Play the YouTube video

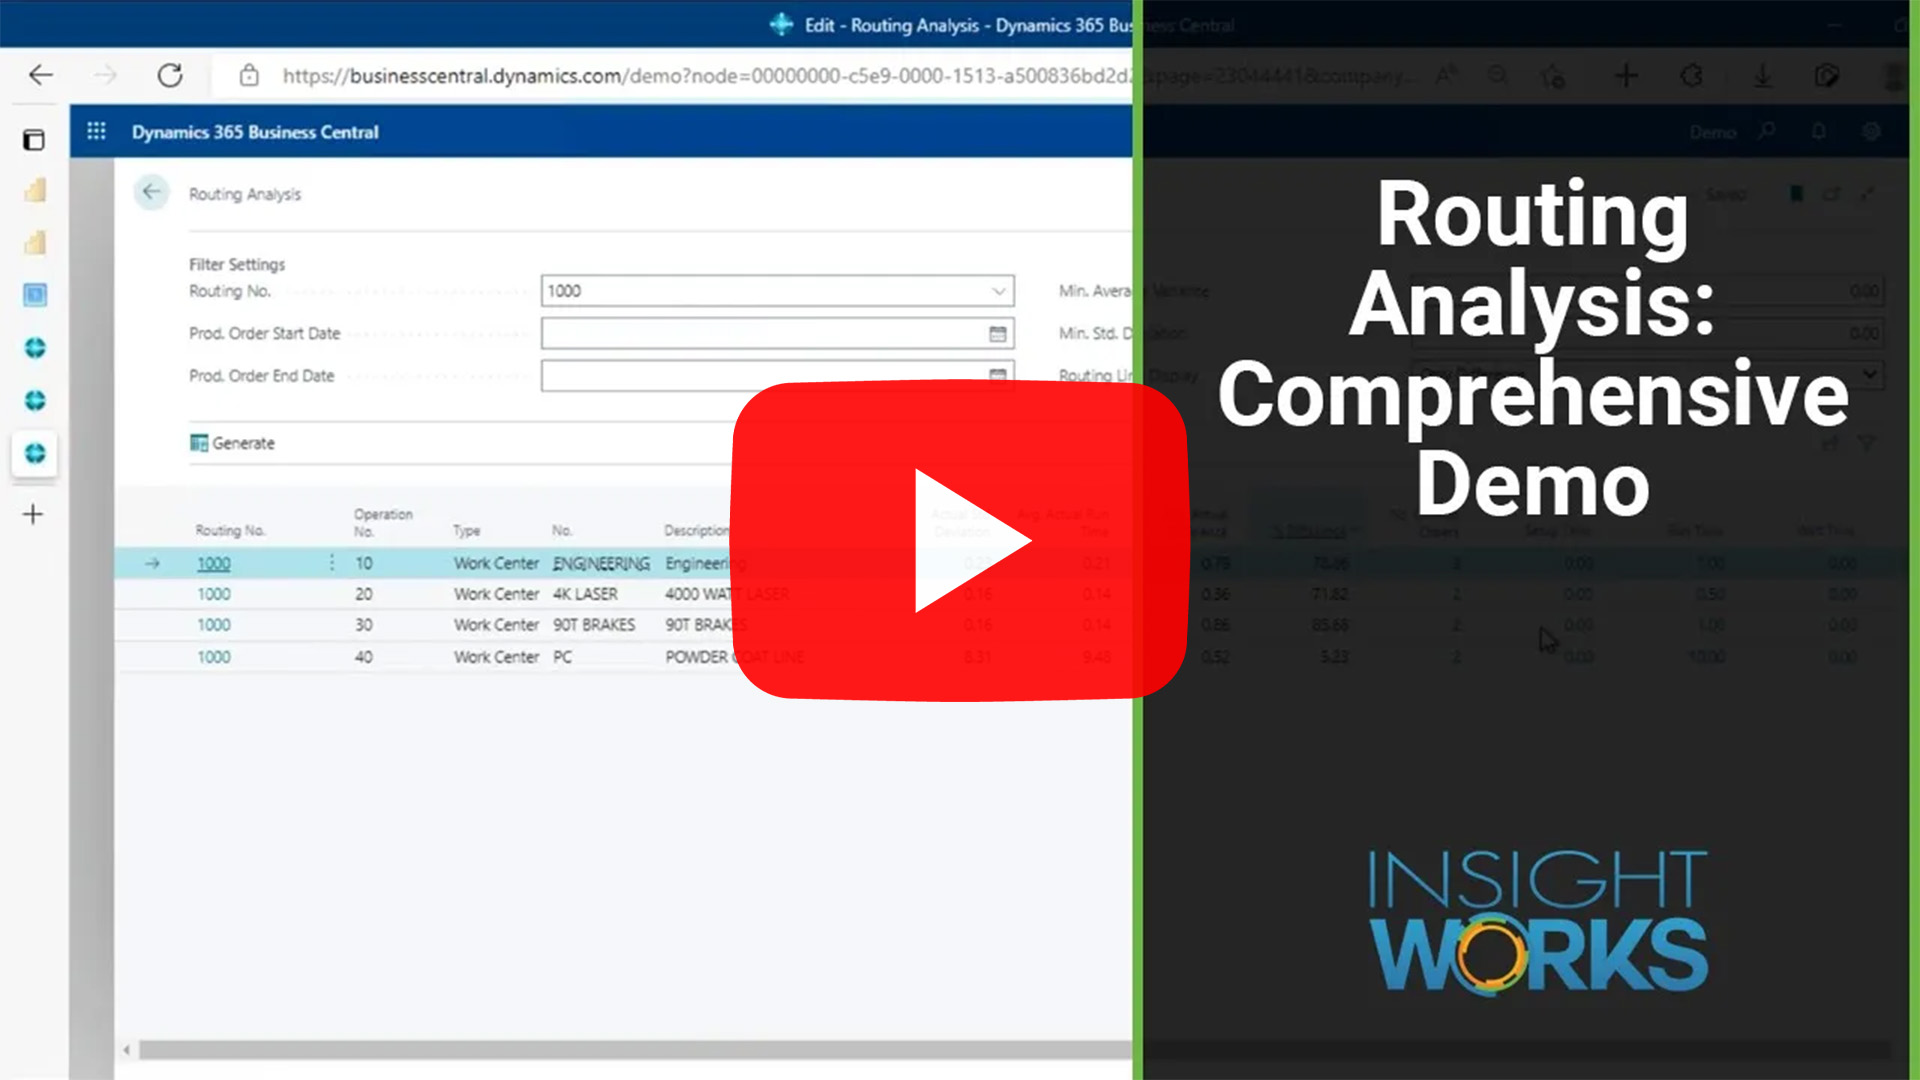(x=960, y=540)
